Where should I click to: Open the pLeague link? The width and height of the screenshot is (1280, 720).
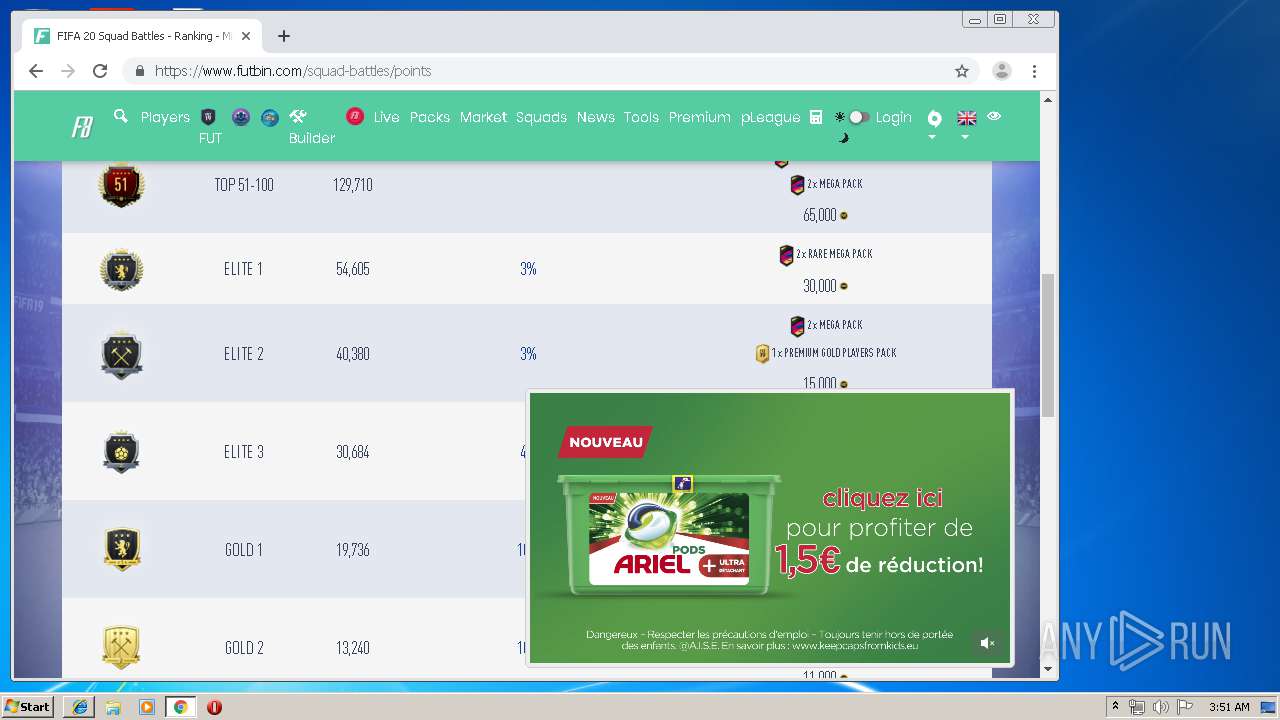click(x=770, y=117)
